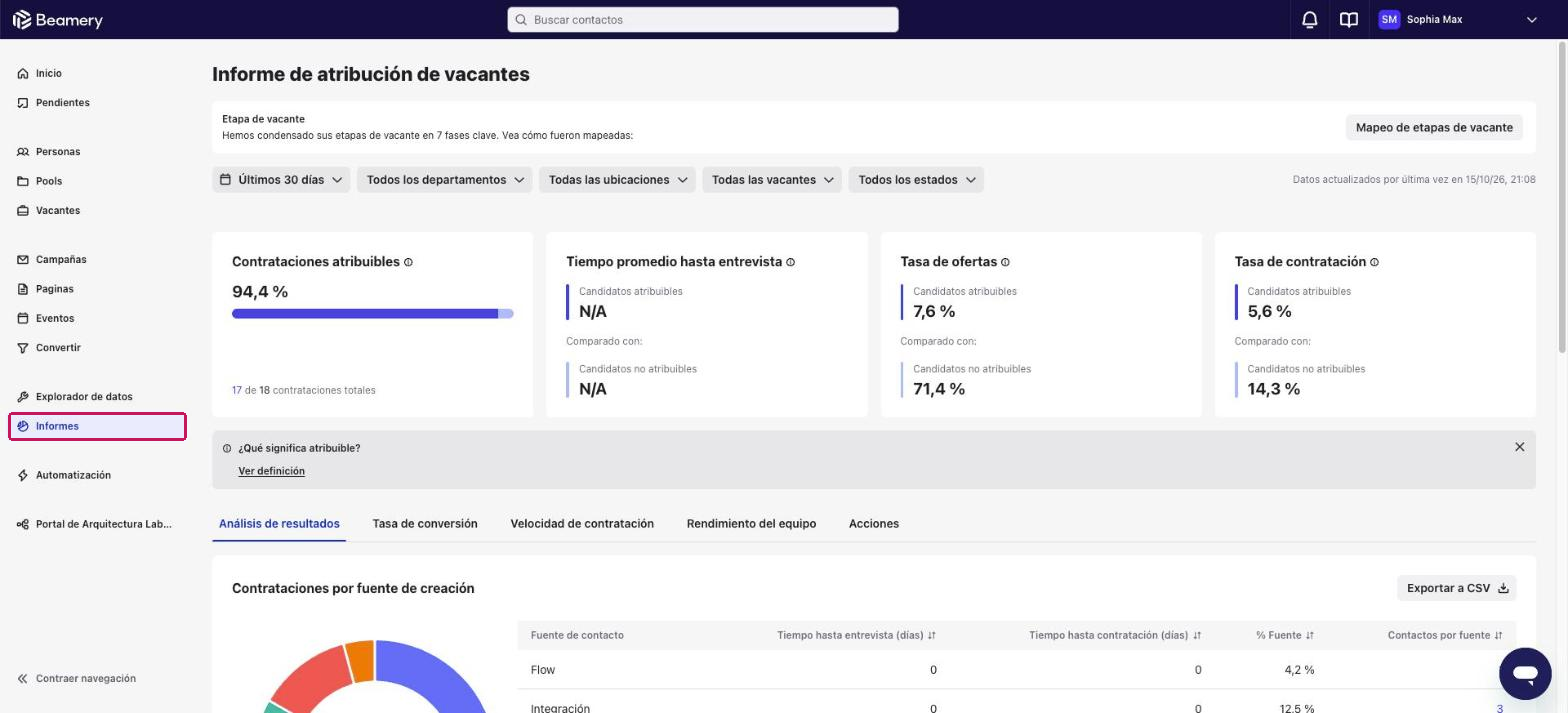Open Pools in sidebar
Image resolution: width=1568 pixels, height=713 pixels.
48,181
